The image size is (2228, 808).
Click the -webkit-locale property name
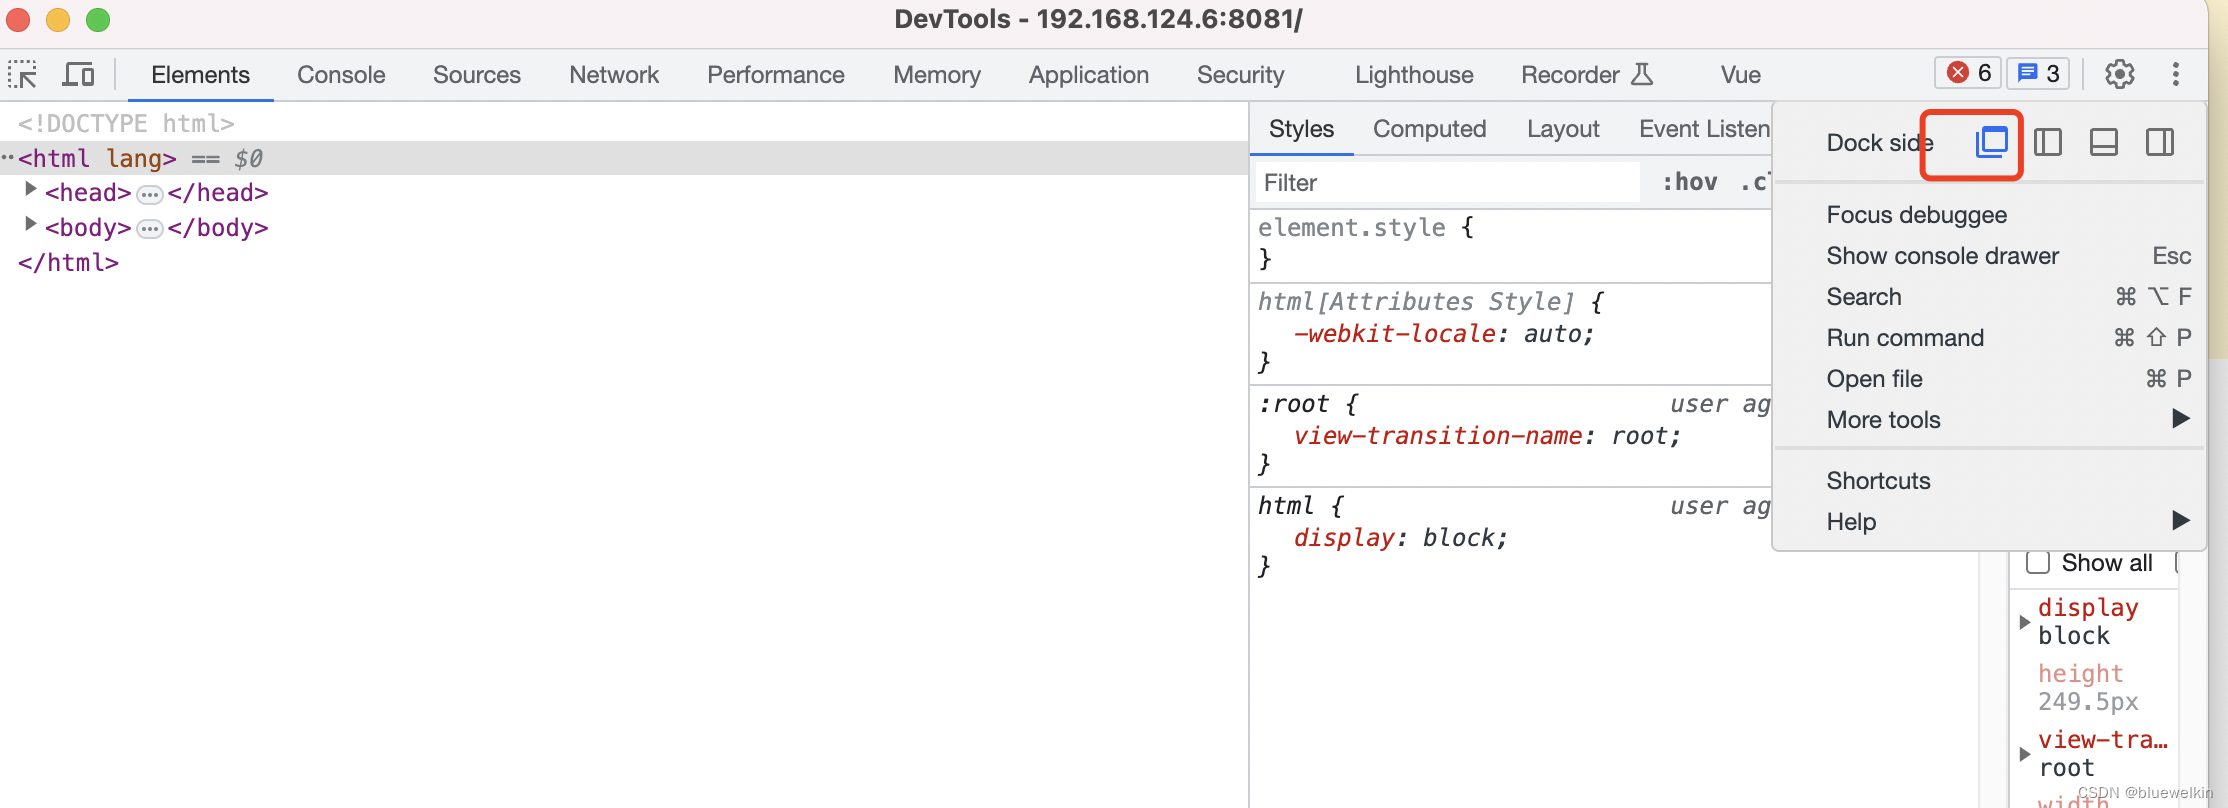pos(1395,333)
